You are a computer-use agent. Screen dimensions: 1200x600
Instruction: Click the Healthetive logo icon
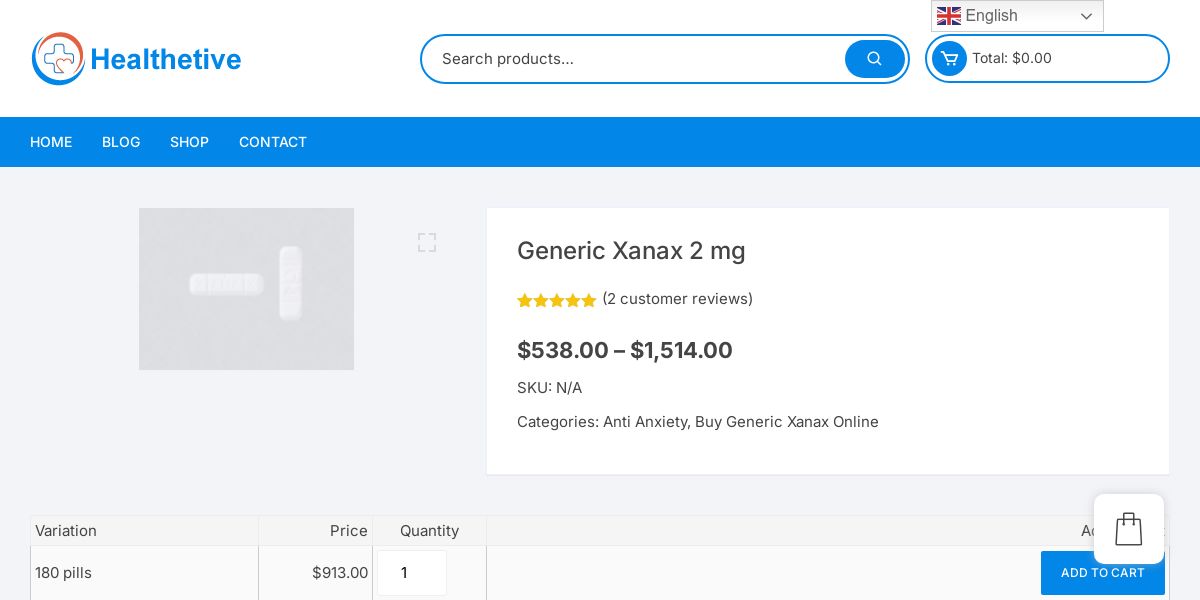click(x=58, y=59)
